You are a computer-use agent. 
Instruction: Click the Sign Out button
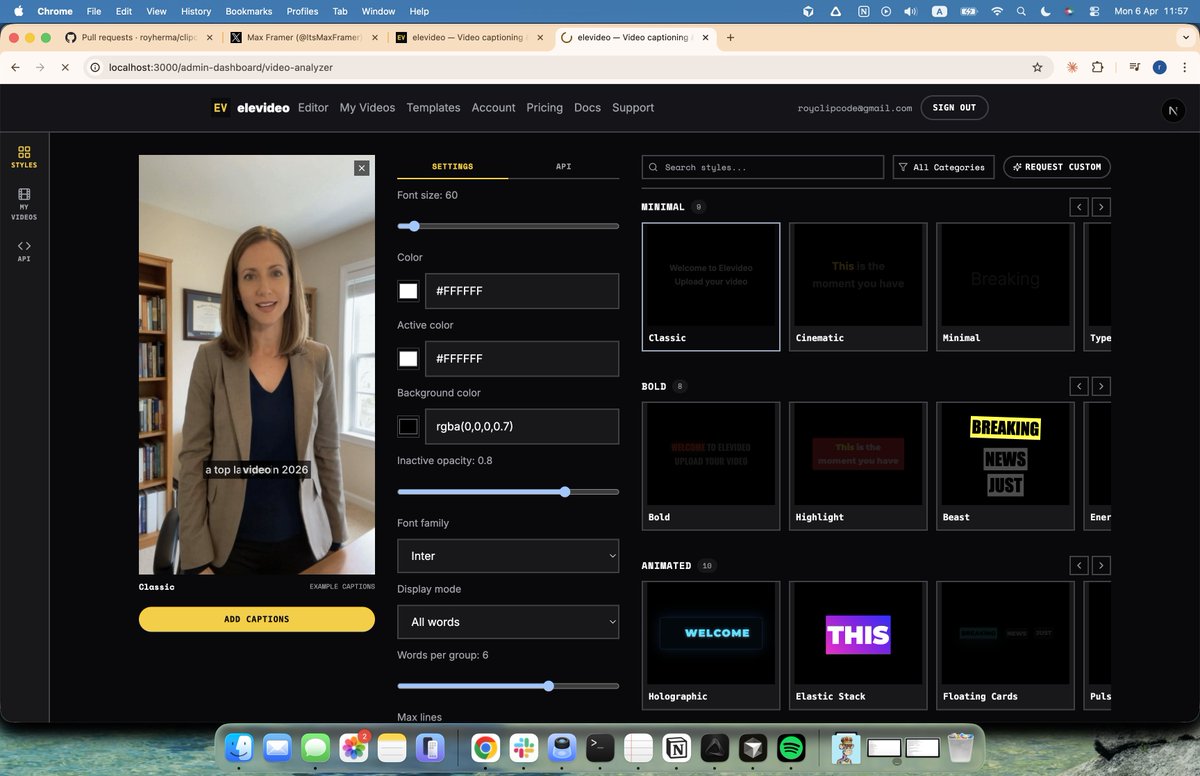click(954, 107)
